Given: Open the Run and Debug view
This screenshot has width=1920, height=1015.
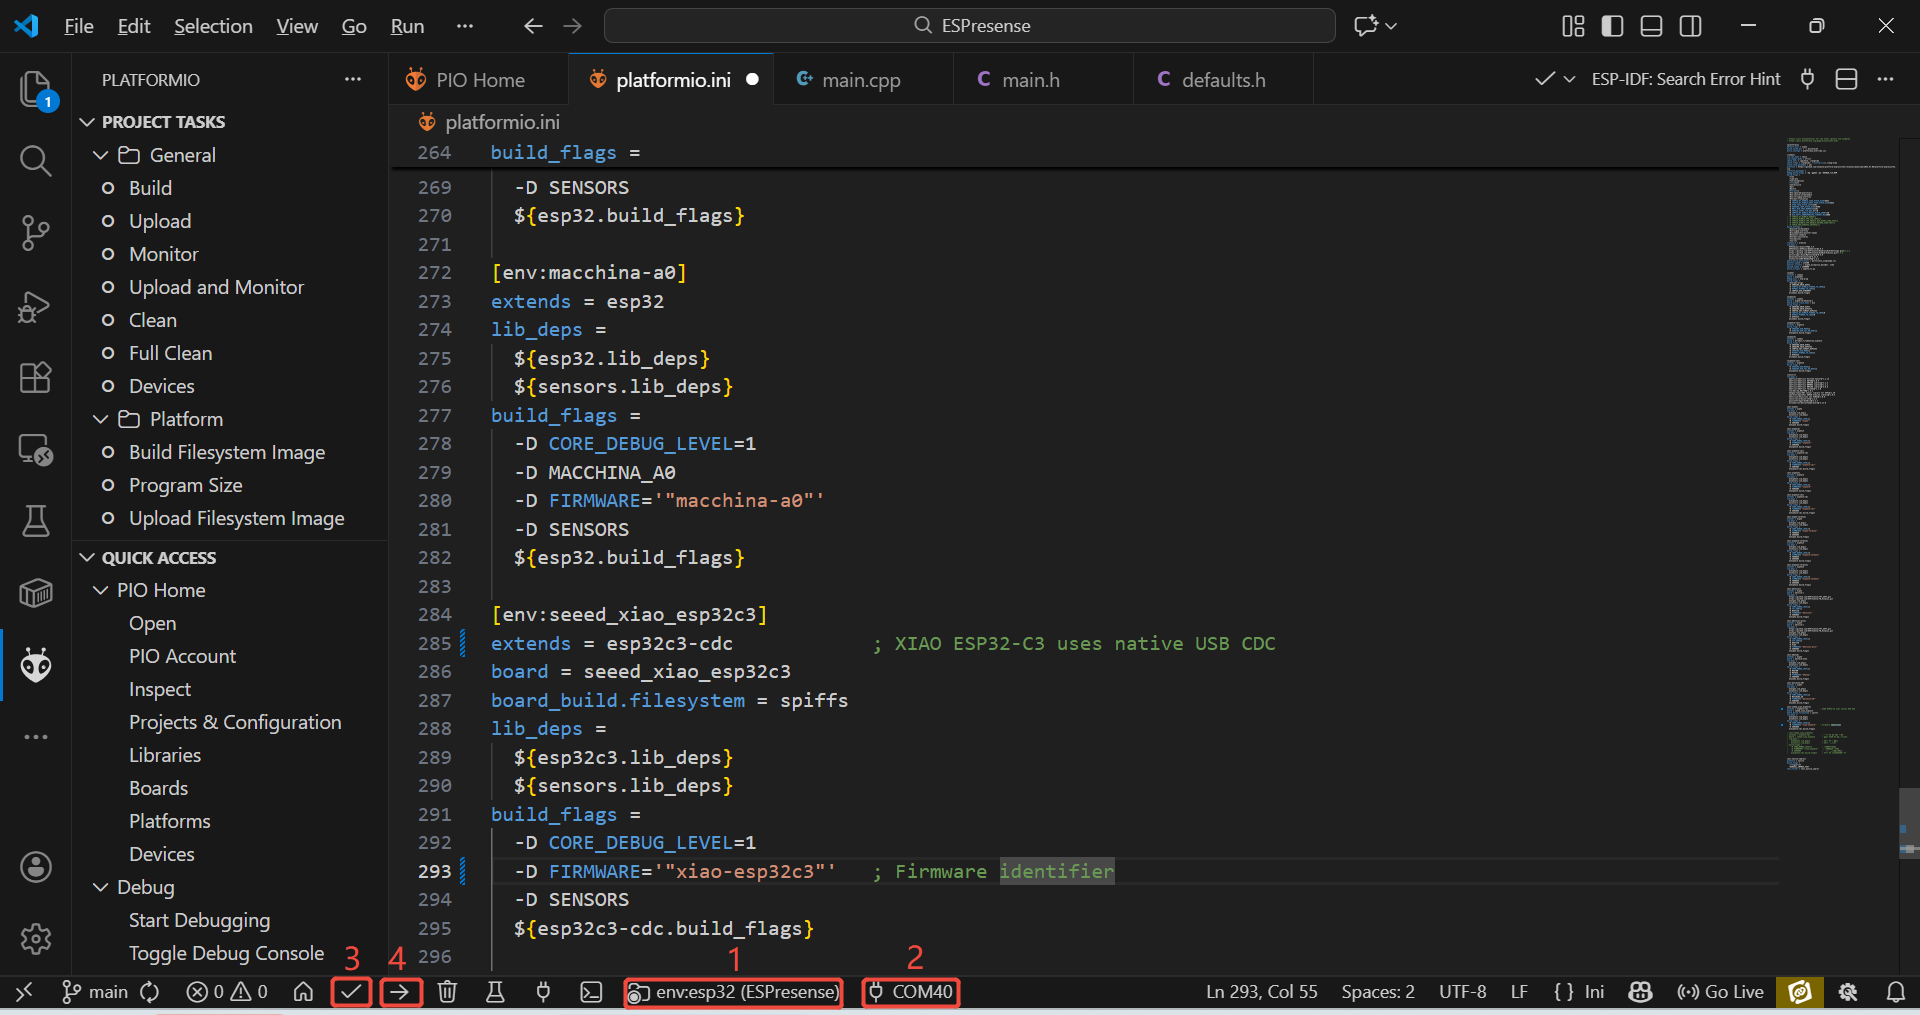Looking at the screenshot, I should [x=36, y=306].
